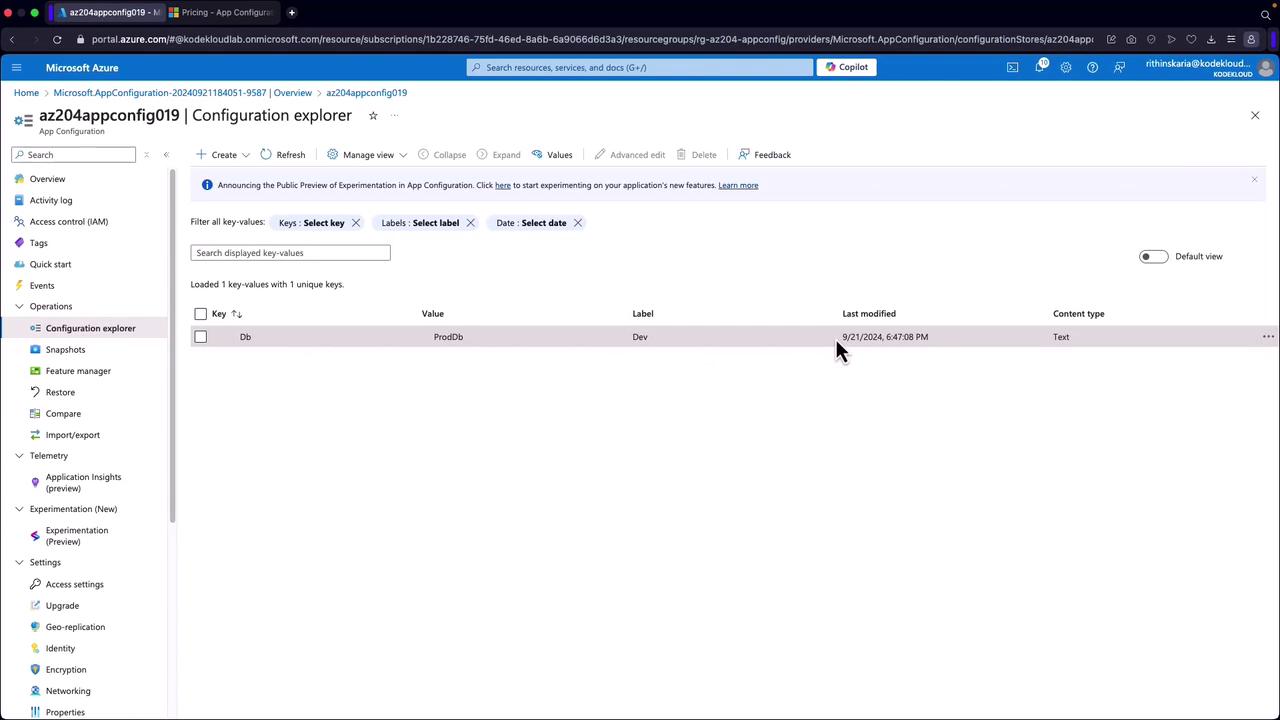This screenshot has width=1280, height=720.
Task: Open the Manage view dropdown
Action: pos(367,155)
